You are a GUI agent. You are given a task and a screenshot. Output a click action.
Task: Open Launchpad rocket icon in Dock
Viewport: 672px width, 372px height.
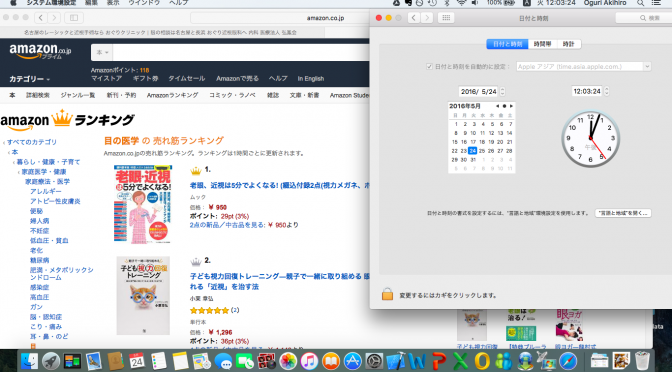51,361
